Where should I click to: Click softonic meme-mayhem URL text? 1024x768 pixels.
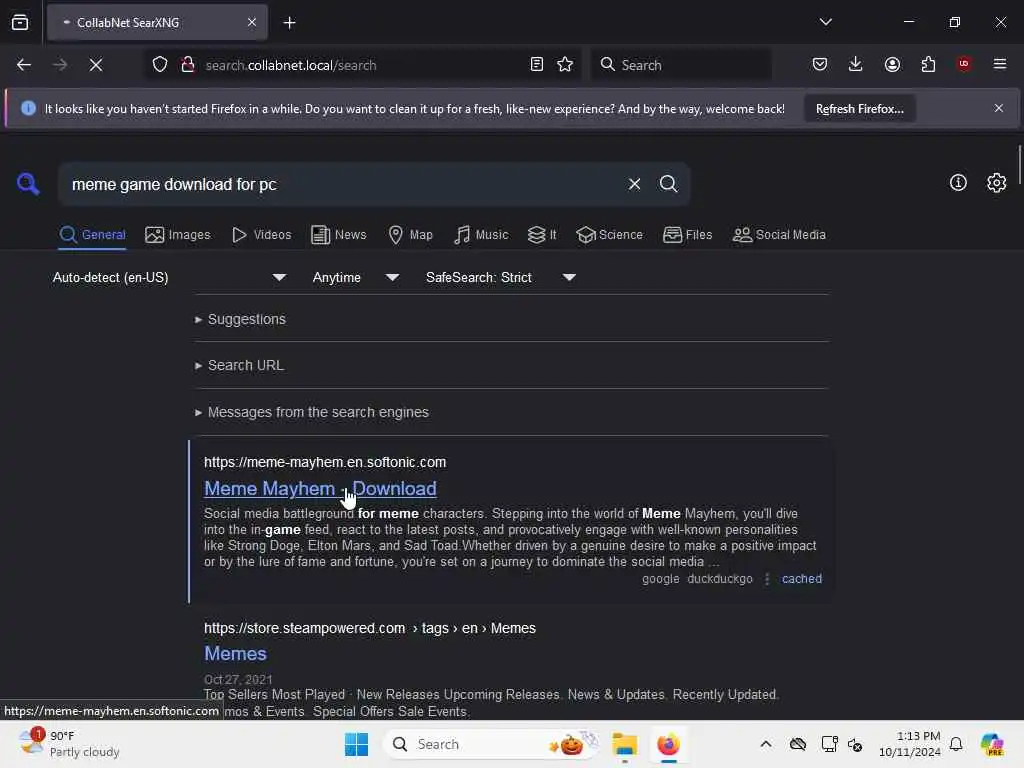point(325,462)
